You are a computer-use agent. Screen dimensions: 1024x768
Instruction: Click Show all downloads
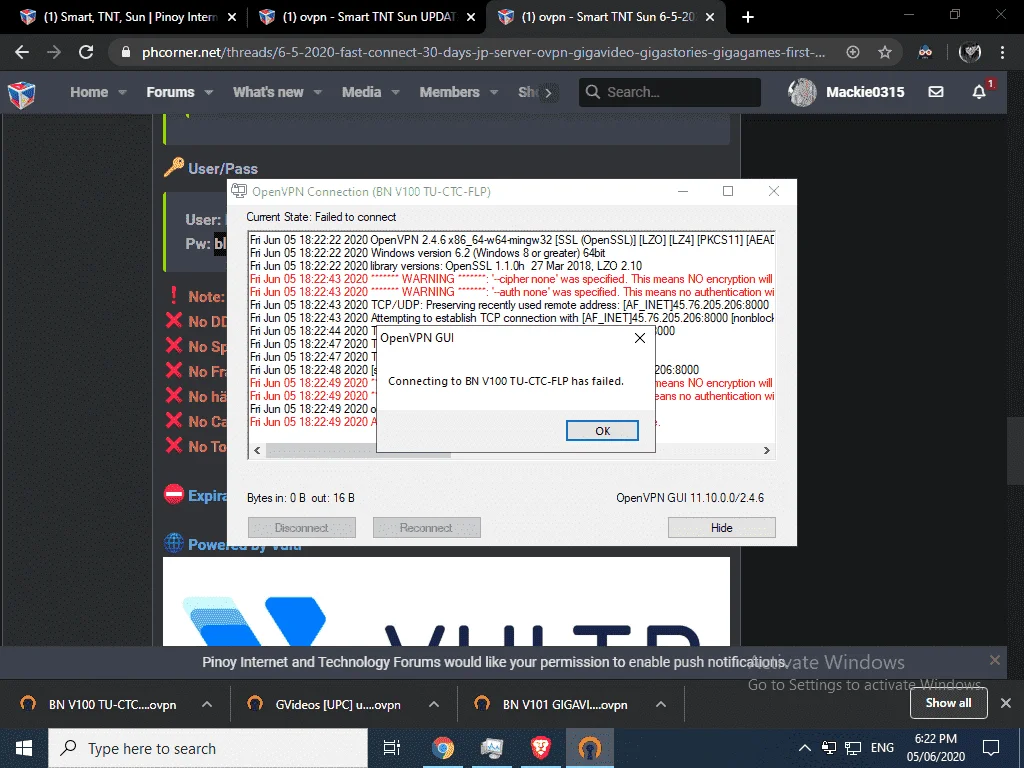[x=948, y=703]
